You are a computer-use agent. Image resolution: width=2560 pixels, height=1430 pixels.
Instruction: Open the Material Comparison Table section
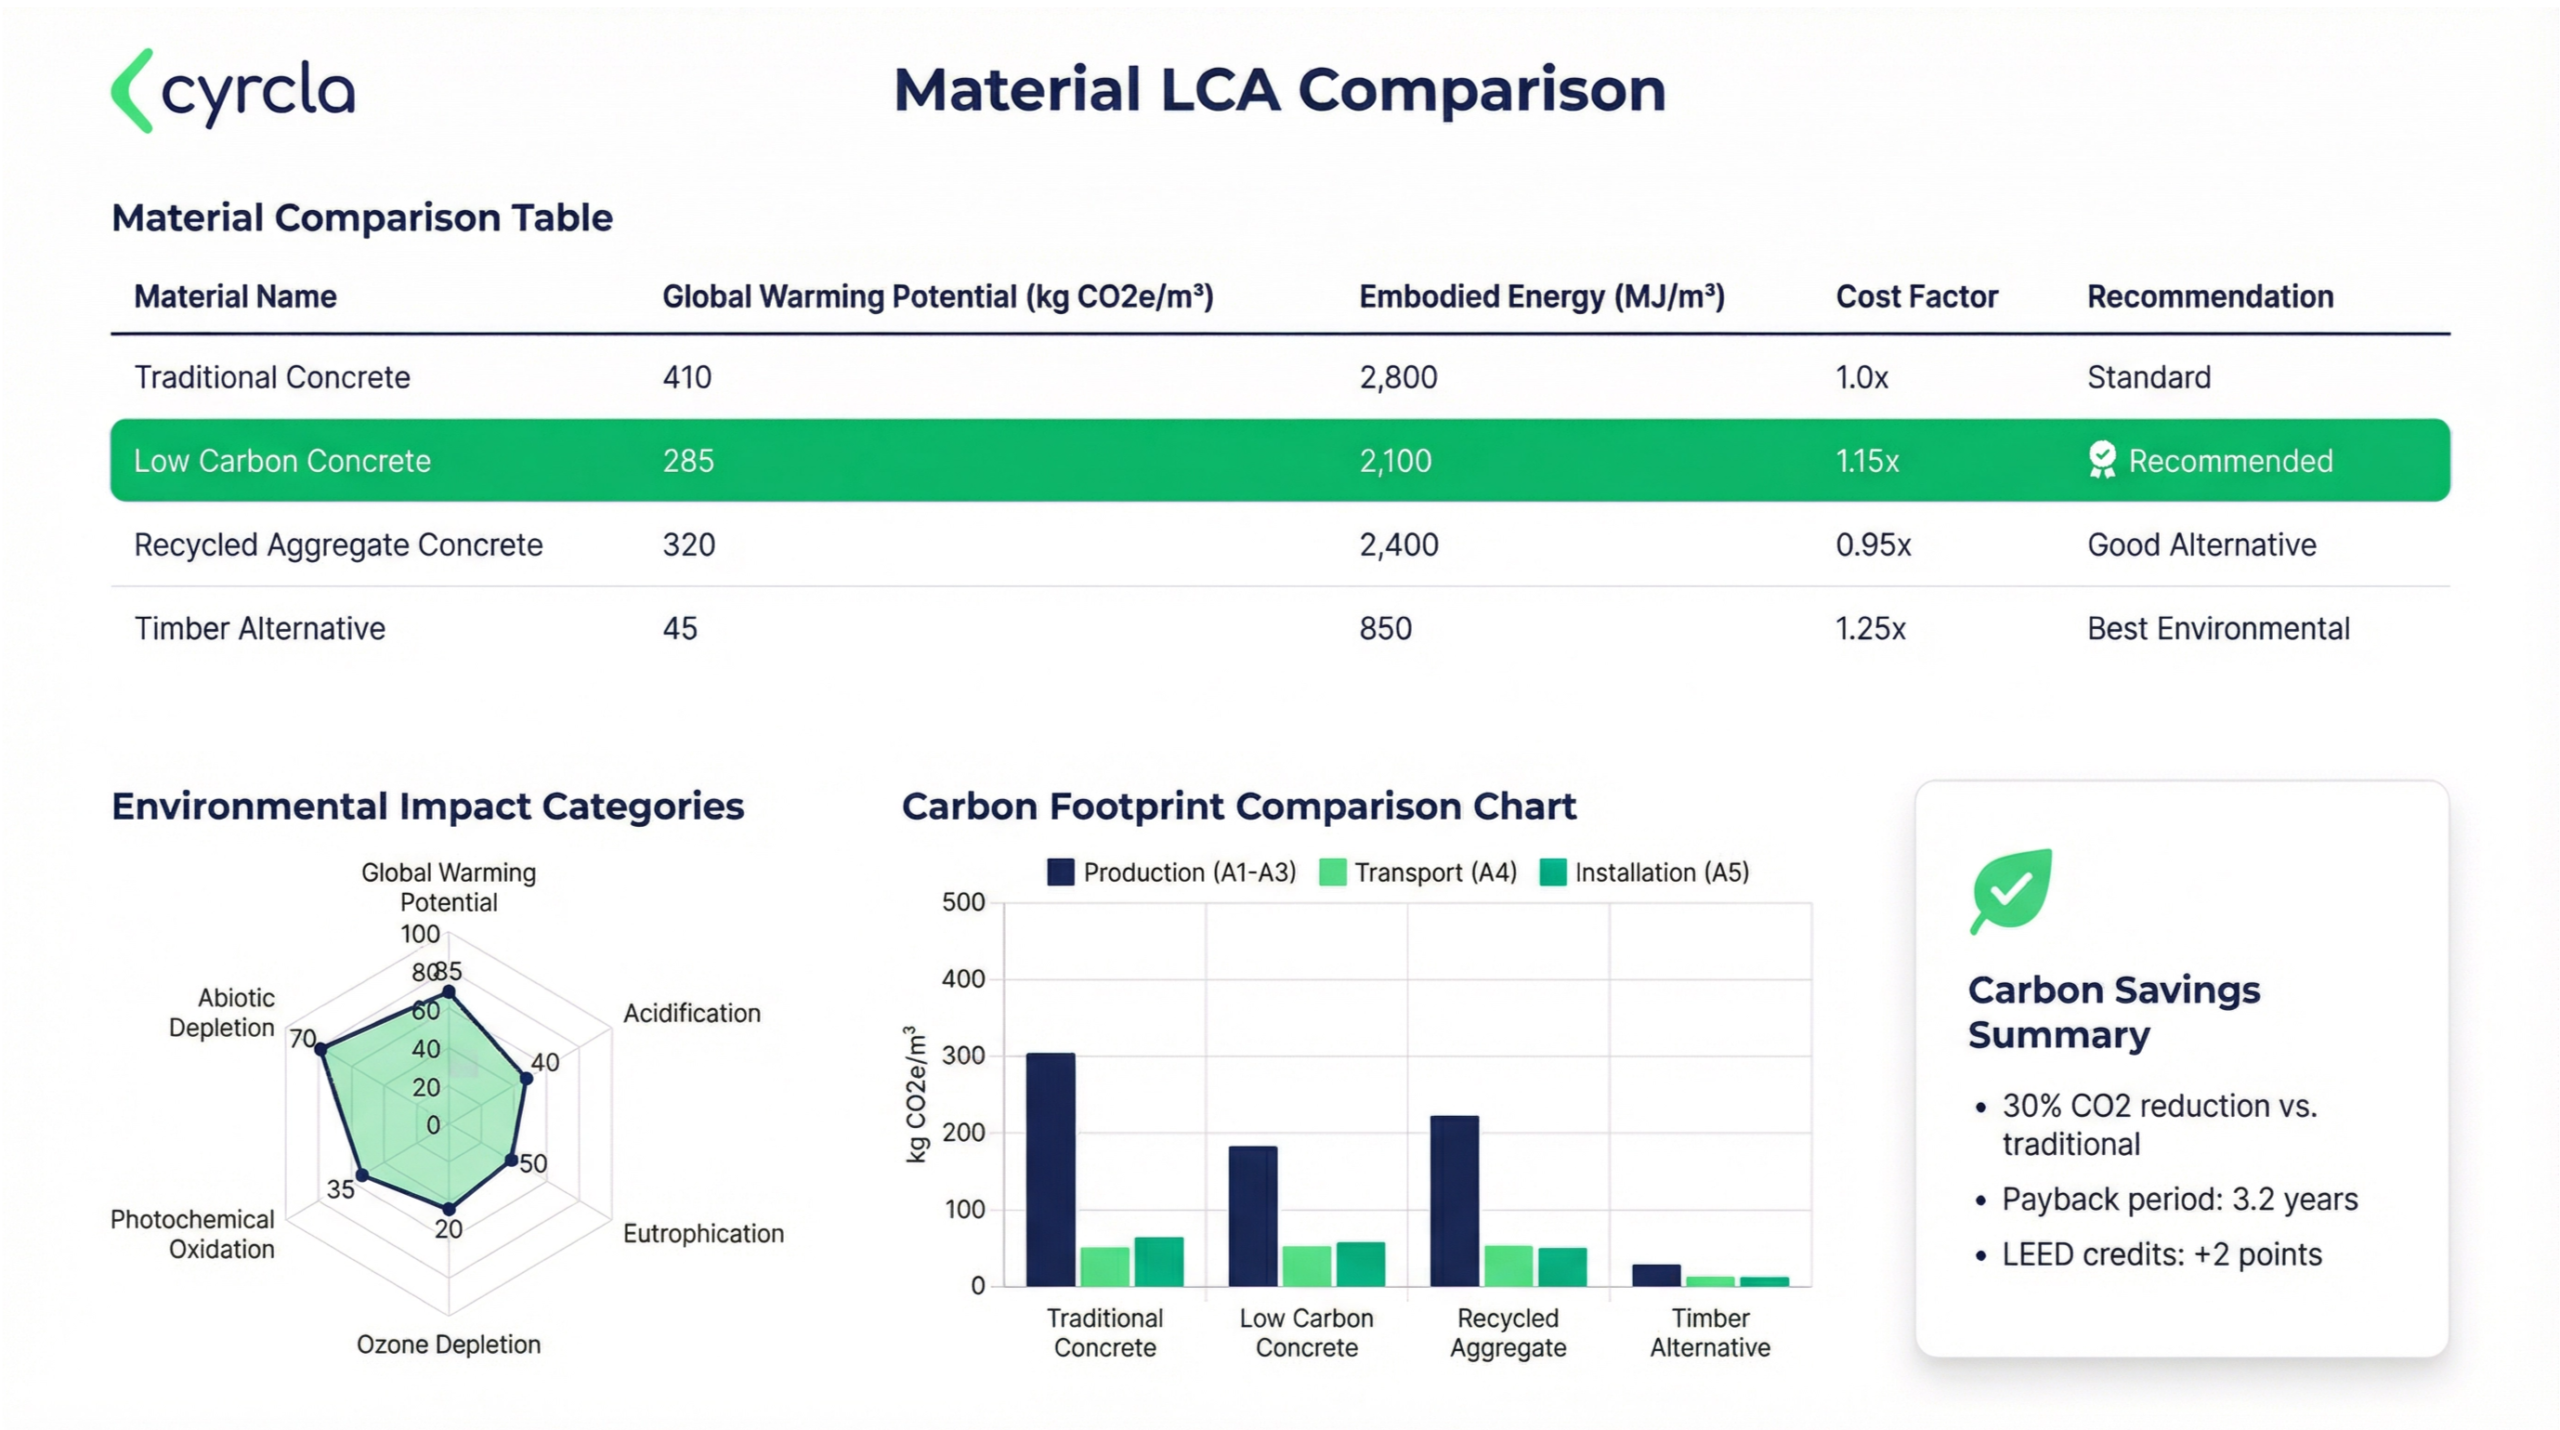click(x=362, y=217)
